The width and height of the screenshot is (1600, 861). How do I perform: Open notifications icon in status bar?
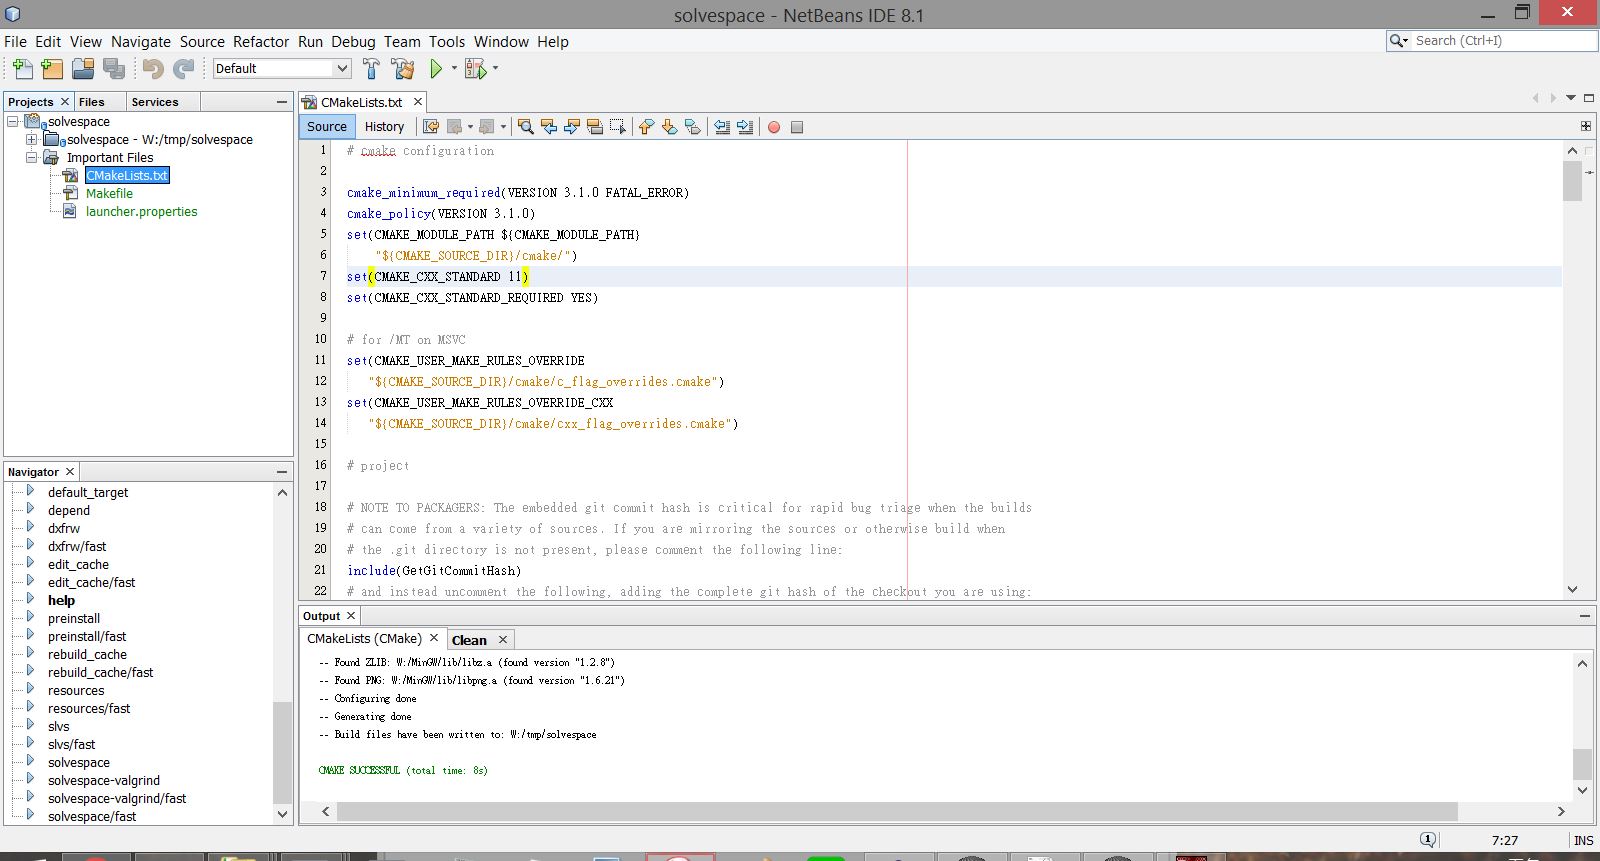tap(1428, 840)
